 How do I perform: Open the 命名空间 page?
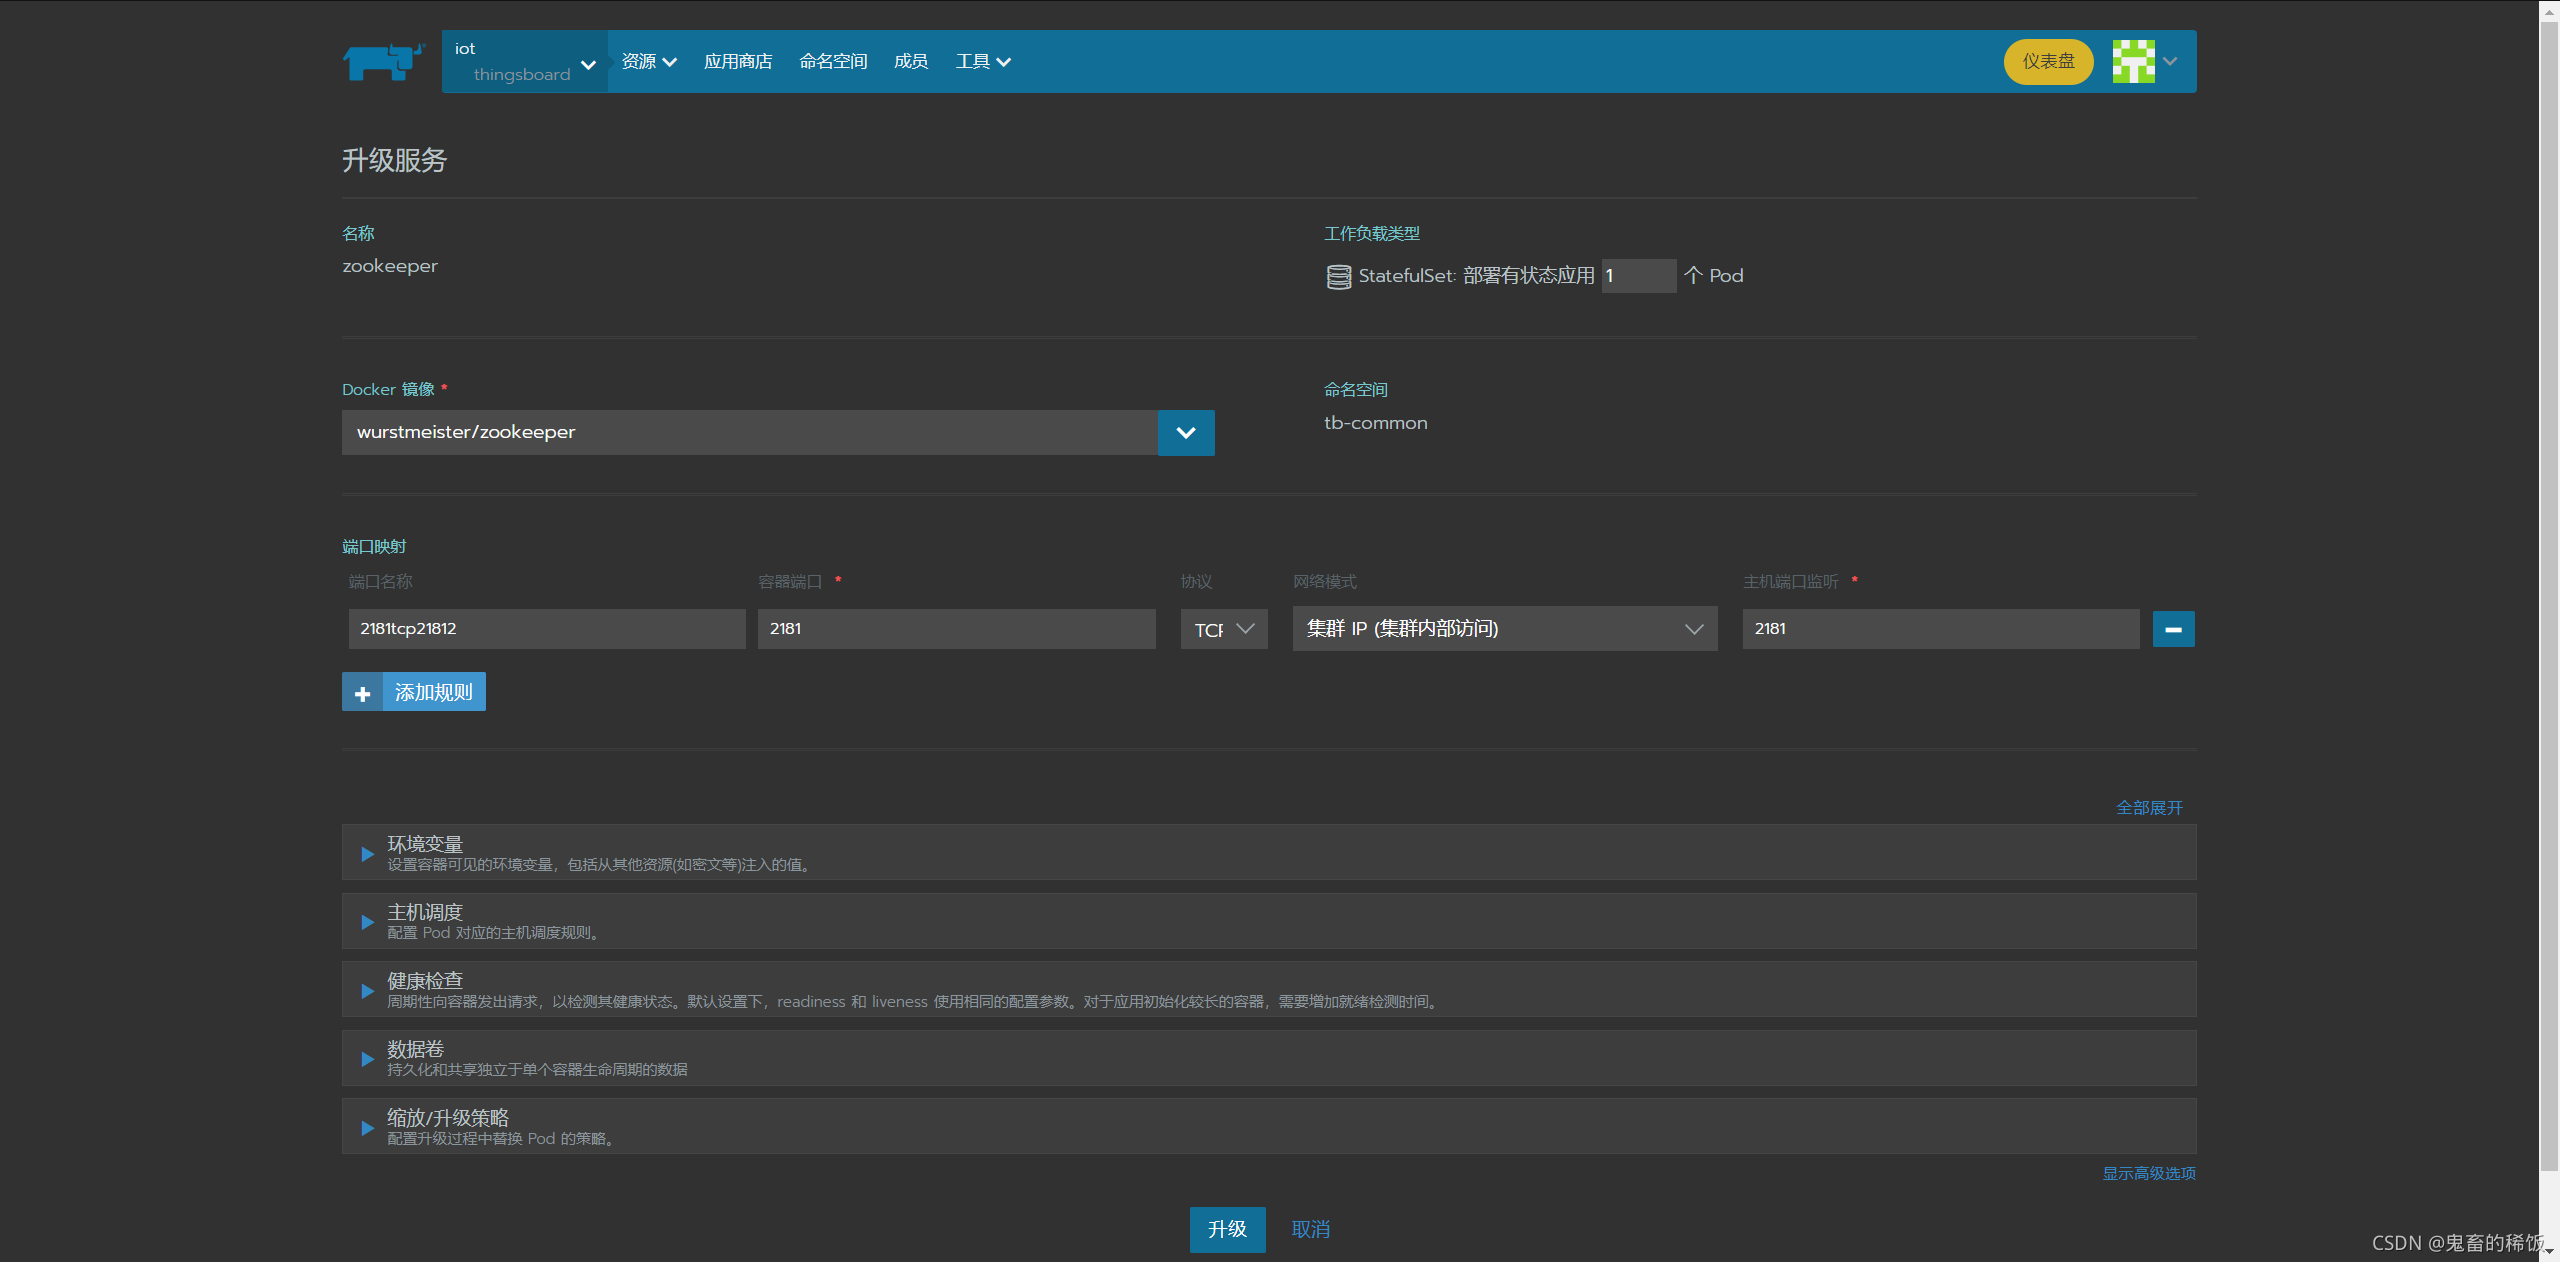point(833,61)
